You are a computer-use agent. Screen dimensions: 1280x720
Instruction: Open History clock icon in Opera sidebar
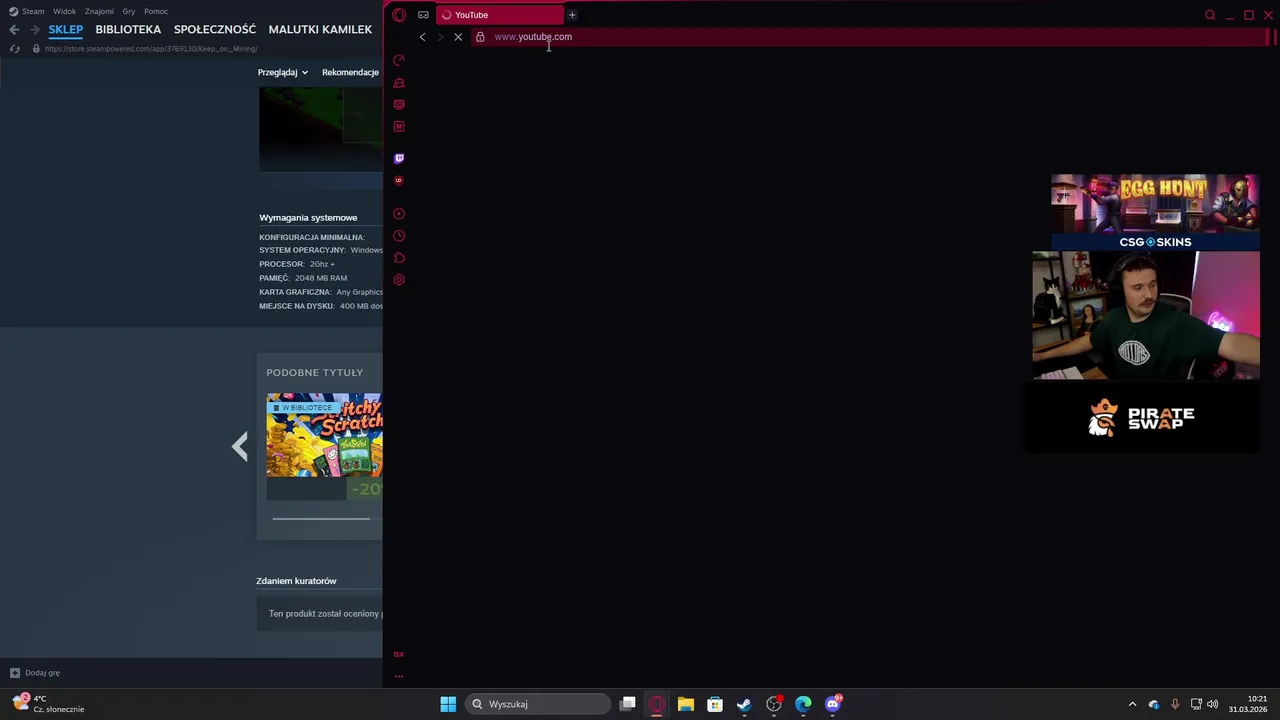pos(399,236)
